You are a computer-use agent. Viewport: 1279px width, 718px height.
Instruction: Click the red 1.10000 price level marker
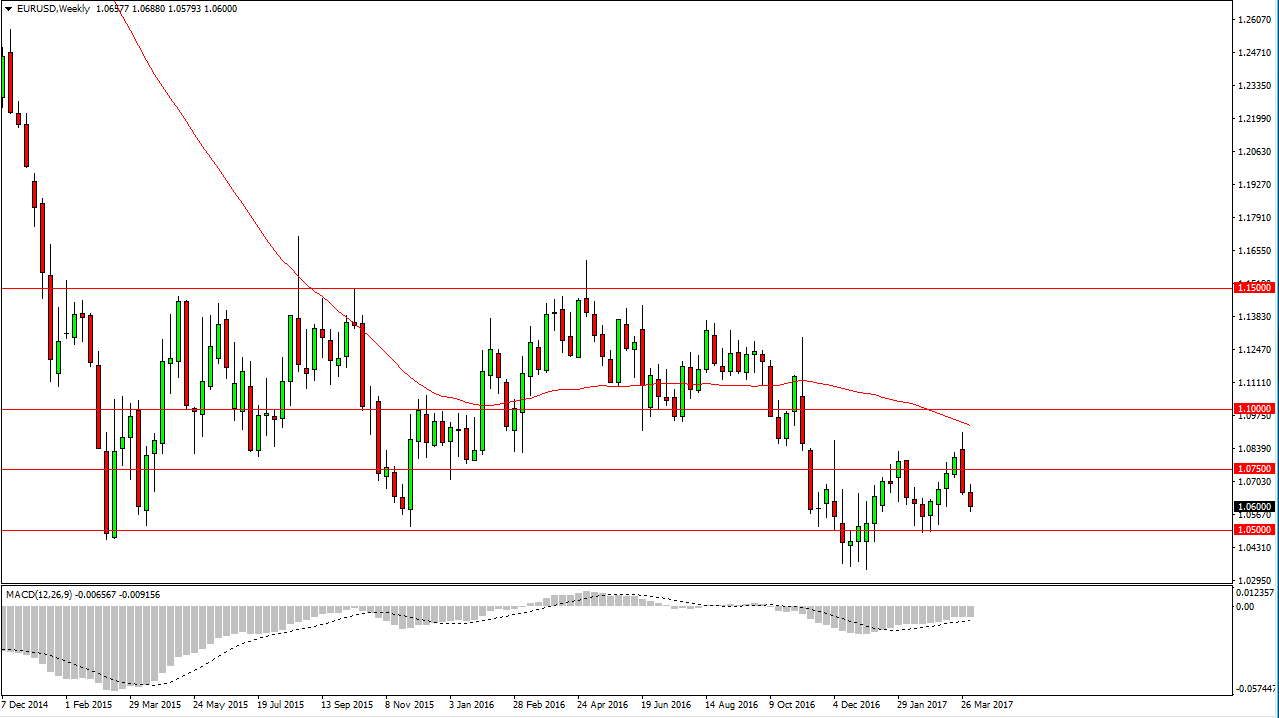pyautogui.click(x=1253, y=408)
